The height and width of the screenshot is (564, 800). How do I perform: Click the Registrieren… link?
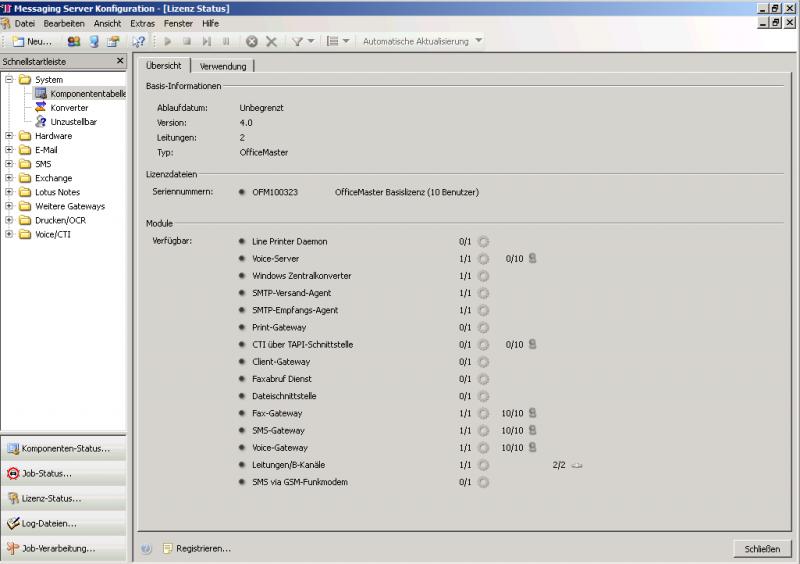(203, 548)
